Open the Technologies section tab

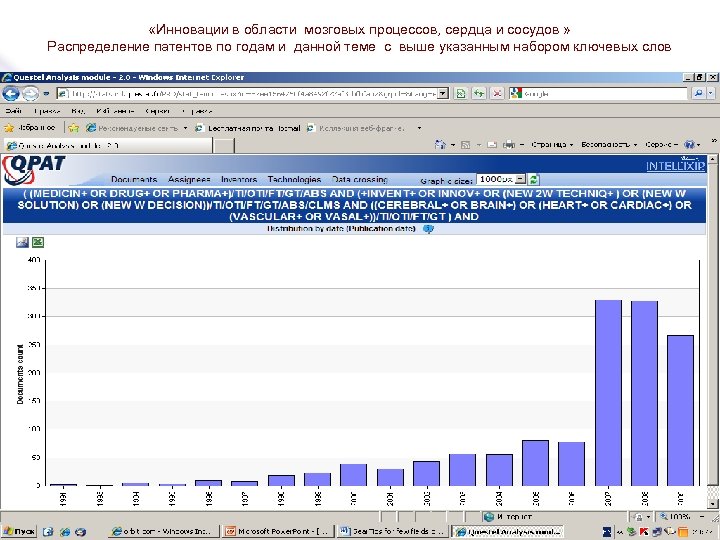click(294, 180)
